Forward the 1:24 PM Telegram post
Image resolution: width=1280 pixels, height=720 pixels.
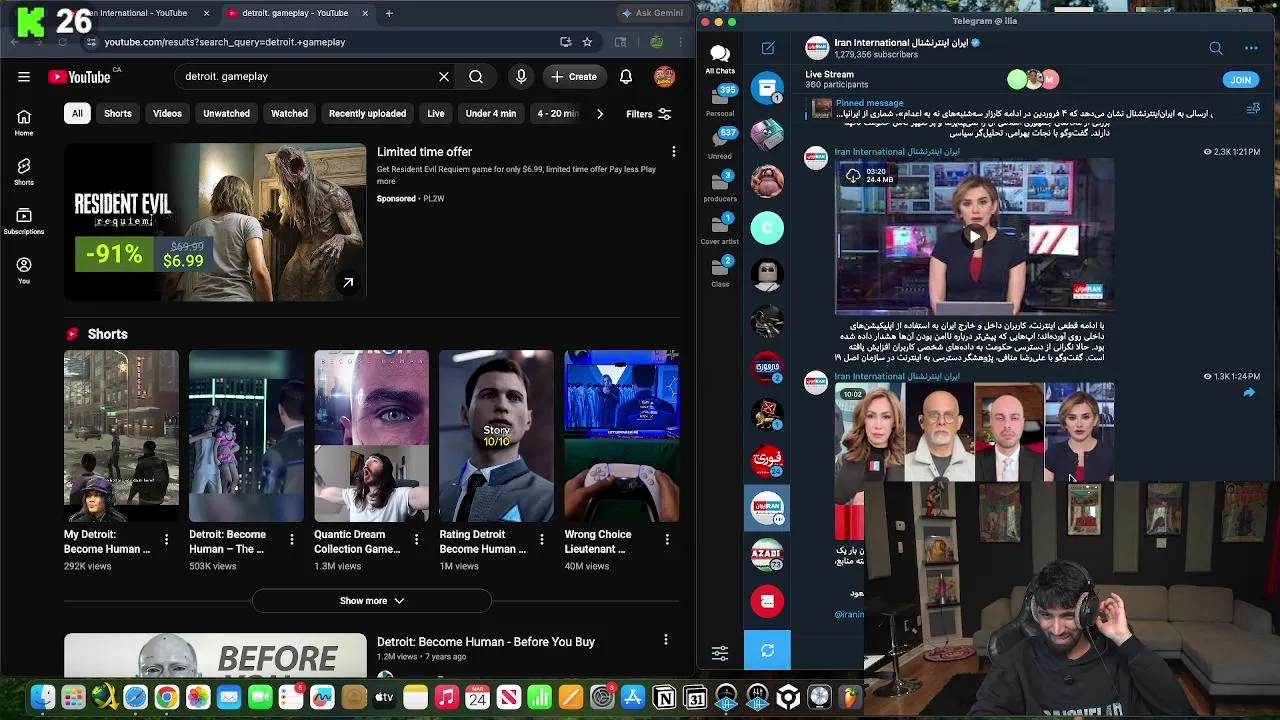(1249, 393)
